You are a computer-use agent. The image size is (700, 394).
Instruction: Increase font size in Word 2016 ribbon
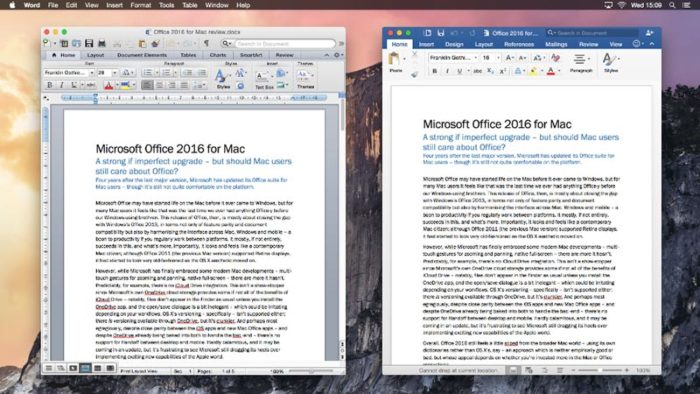pyautogui.click(x=509, y=58)
